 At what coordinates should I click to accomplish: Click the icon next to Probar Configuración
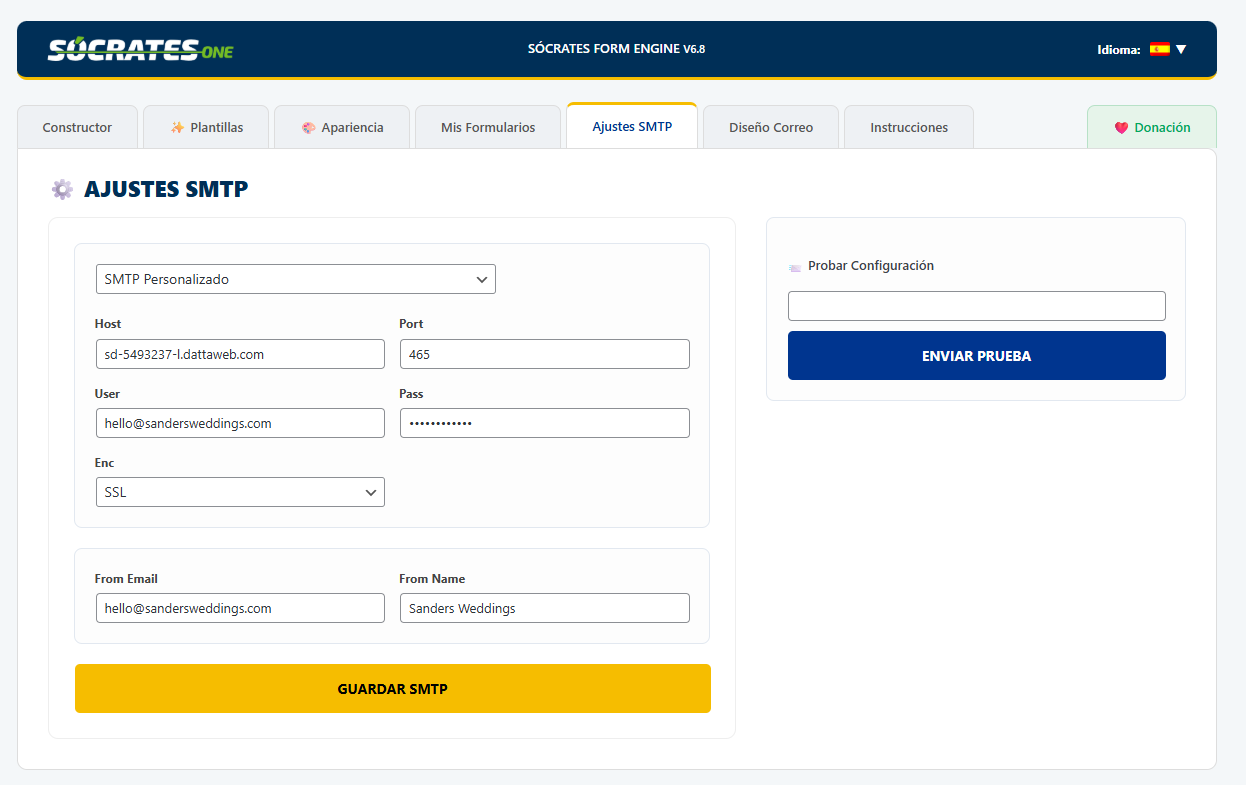pos(795,267)
